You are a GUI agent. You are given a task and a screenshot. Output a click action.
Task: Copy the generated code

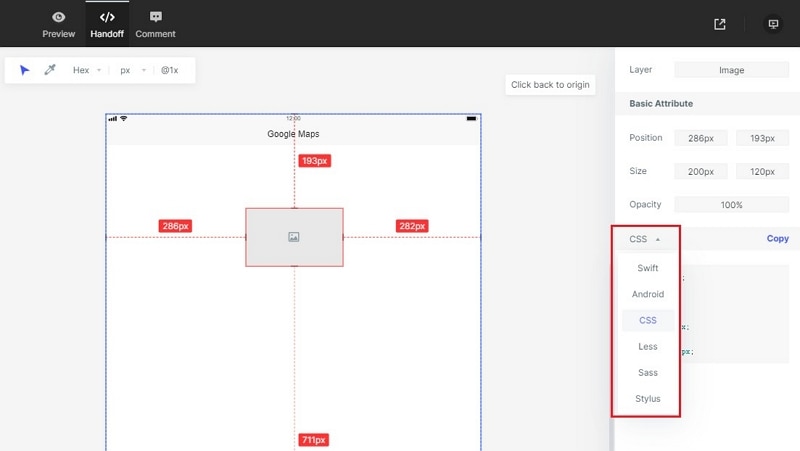777,239
